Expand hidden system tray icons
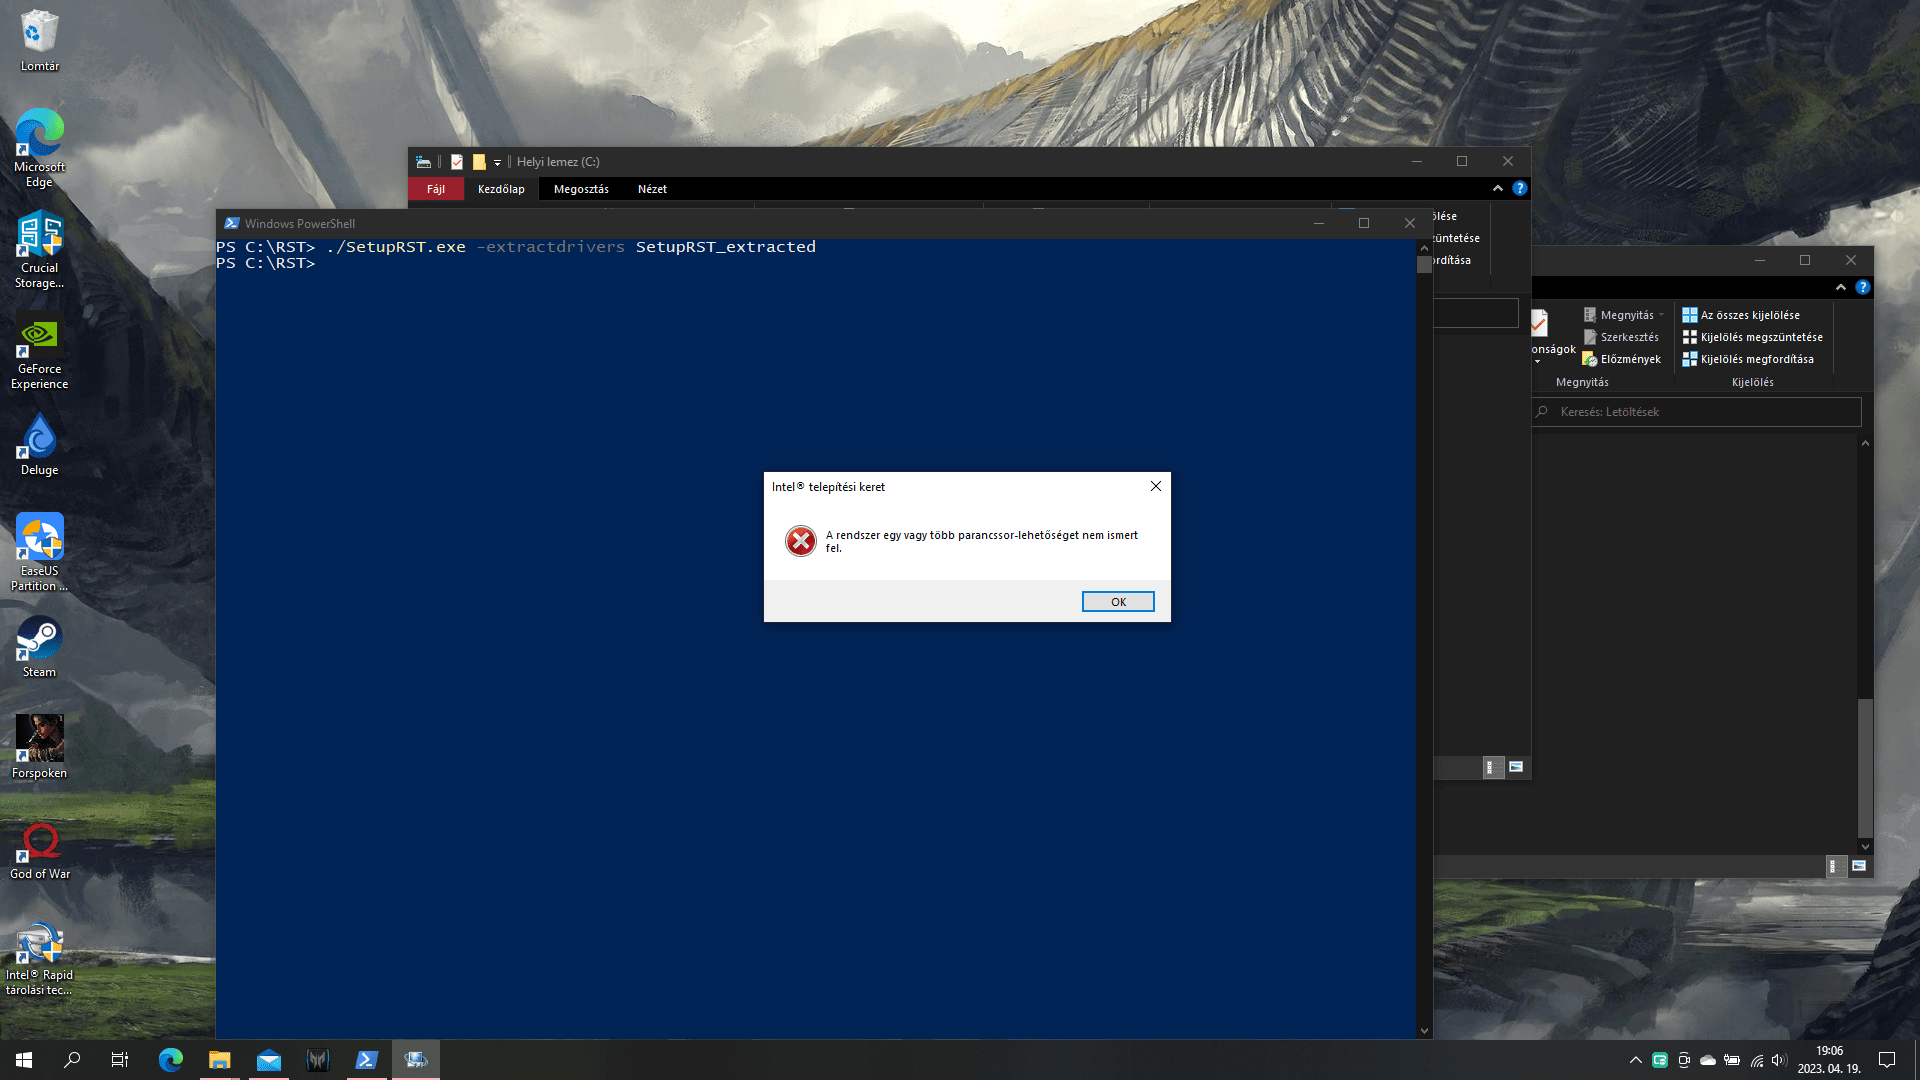This screenshot has height=1080, width=1920. [x=1636, y=1060]
